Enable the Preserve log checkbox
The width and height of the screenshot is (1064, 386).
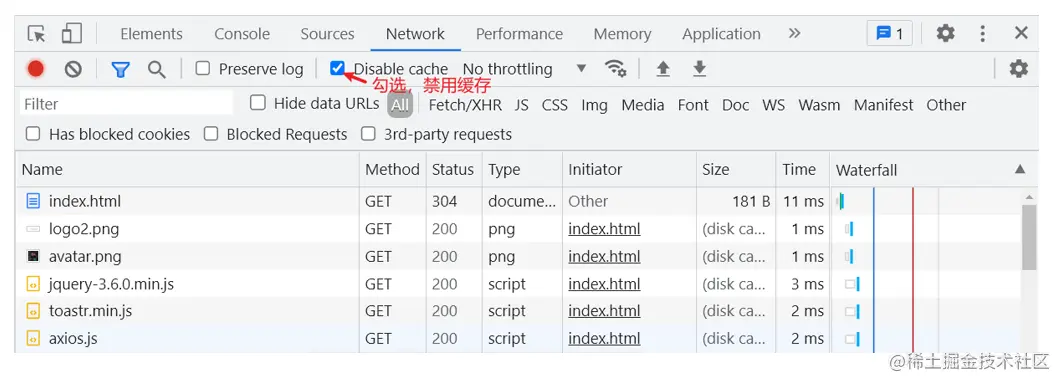(x=203, y=69)
